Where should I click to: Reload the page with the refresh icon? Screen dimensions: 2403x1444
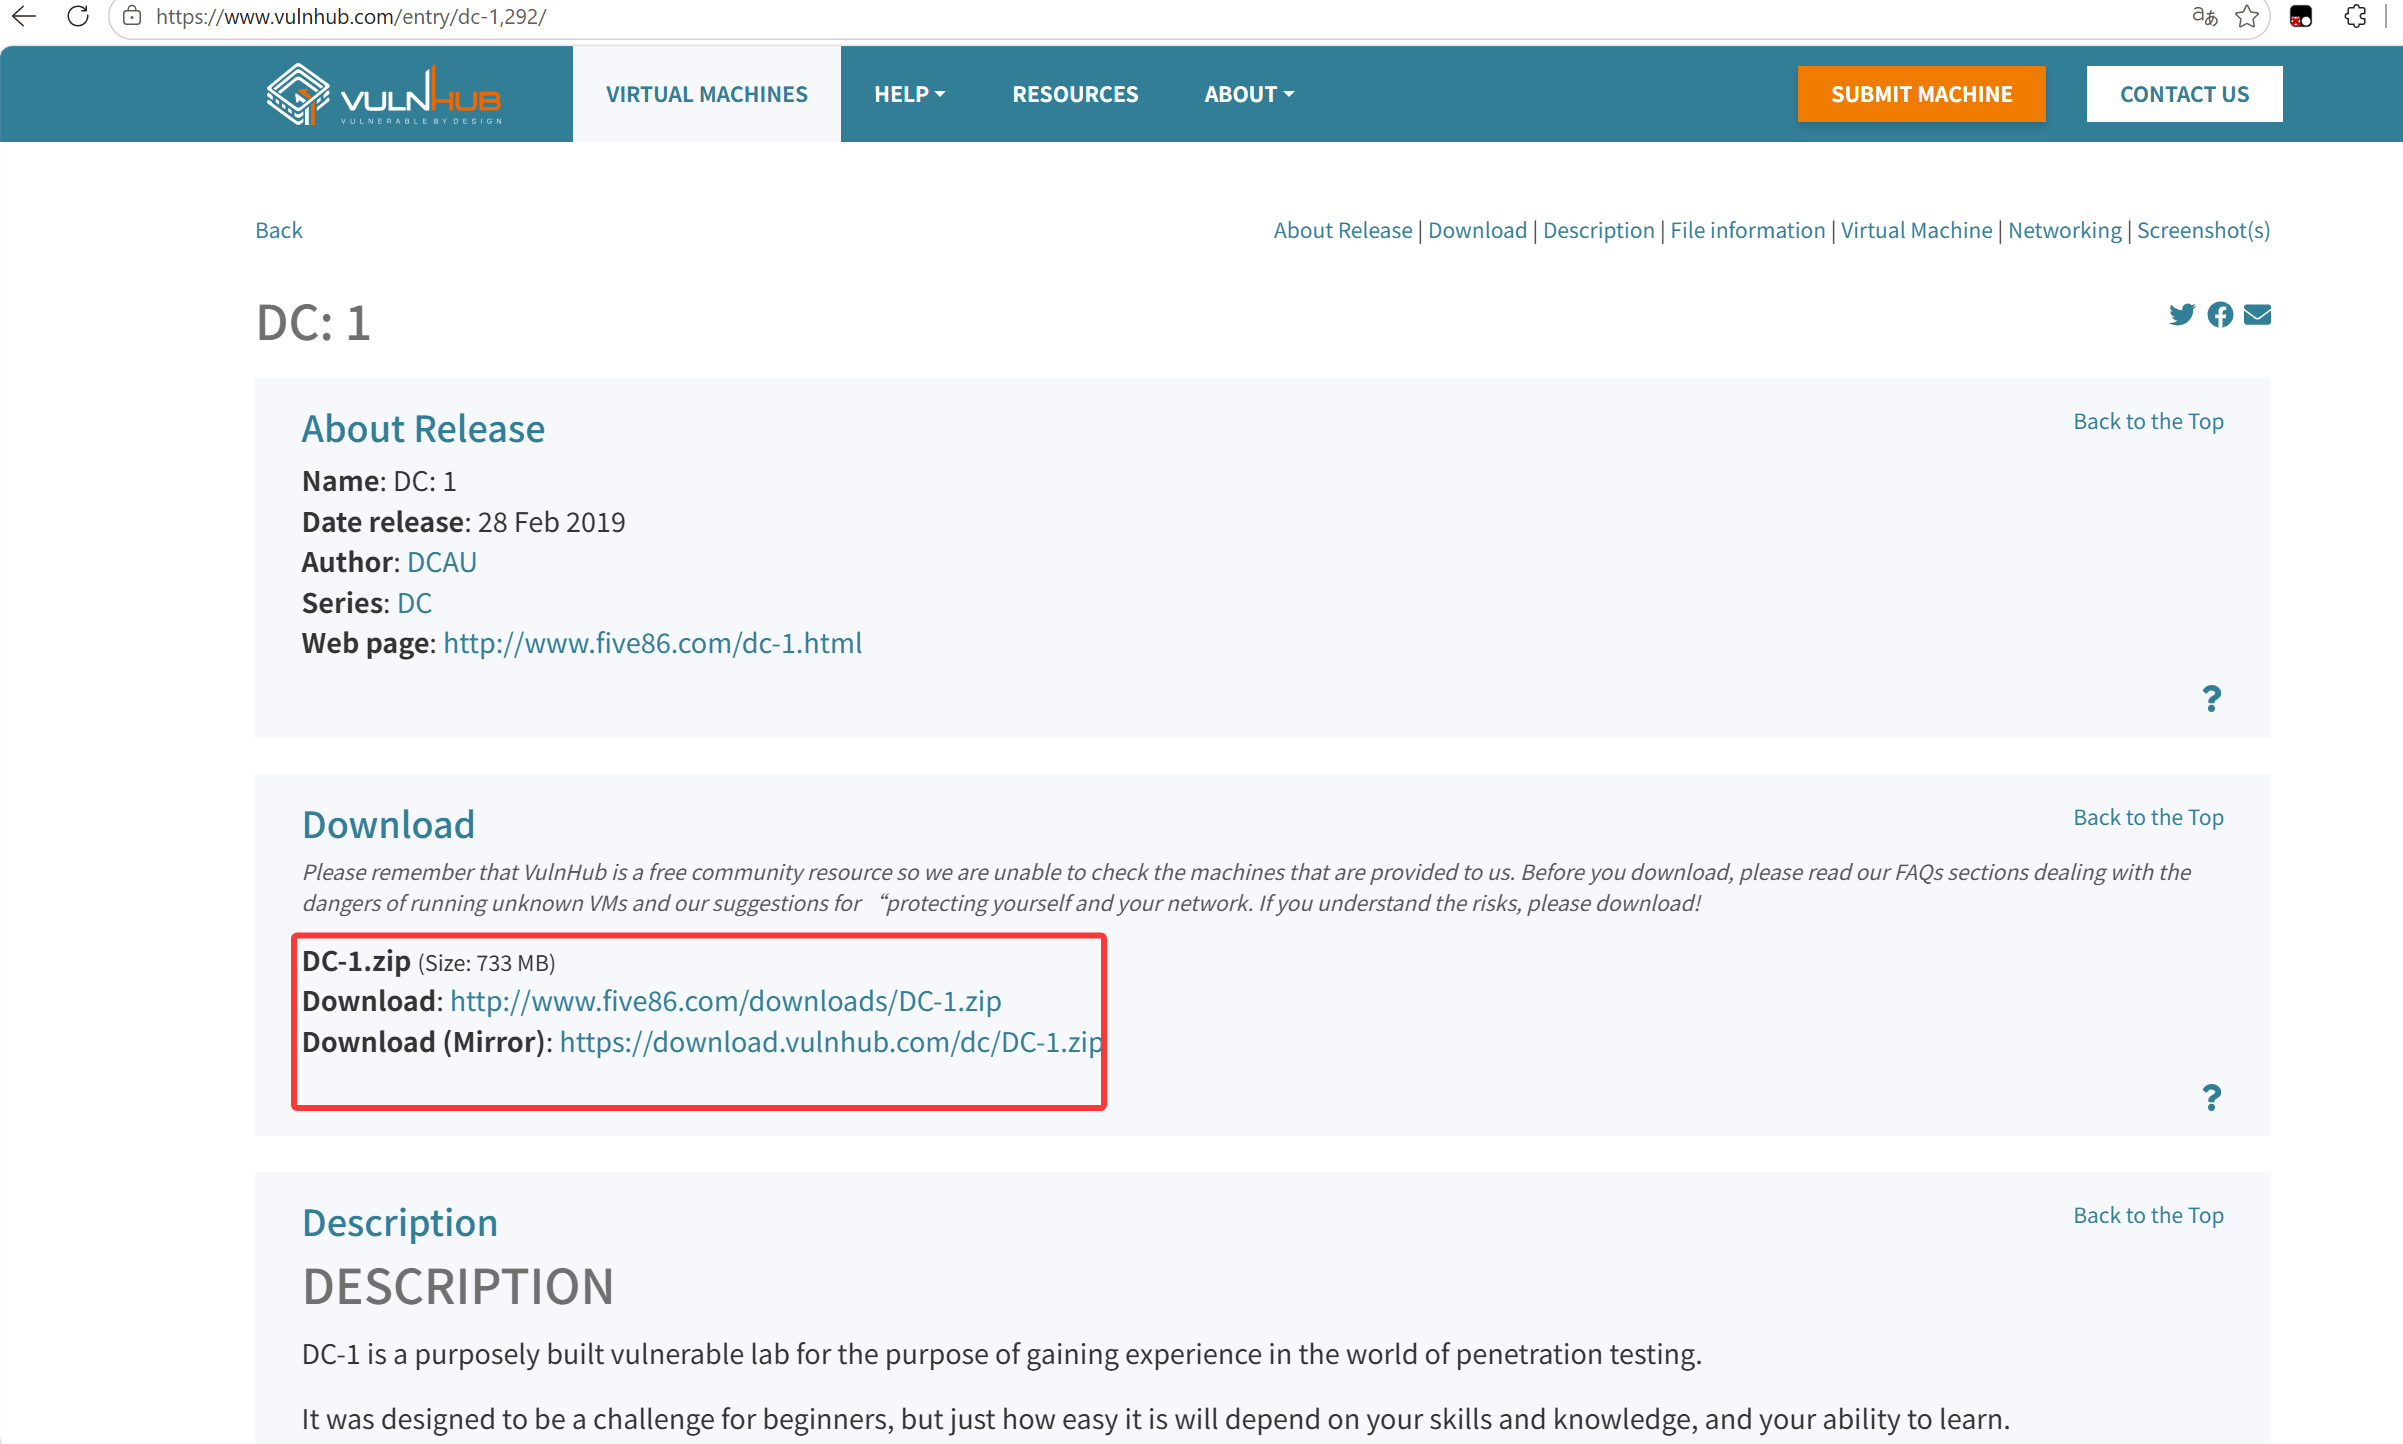click(78, 16)
